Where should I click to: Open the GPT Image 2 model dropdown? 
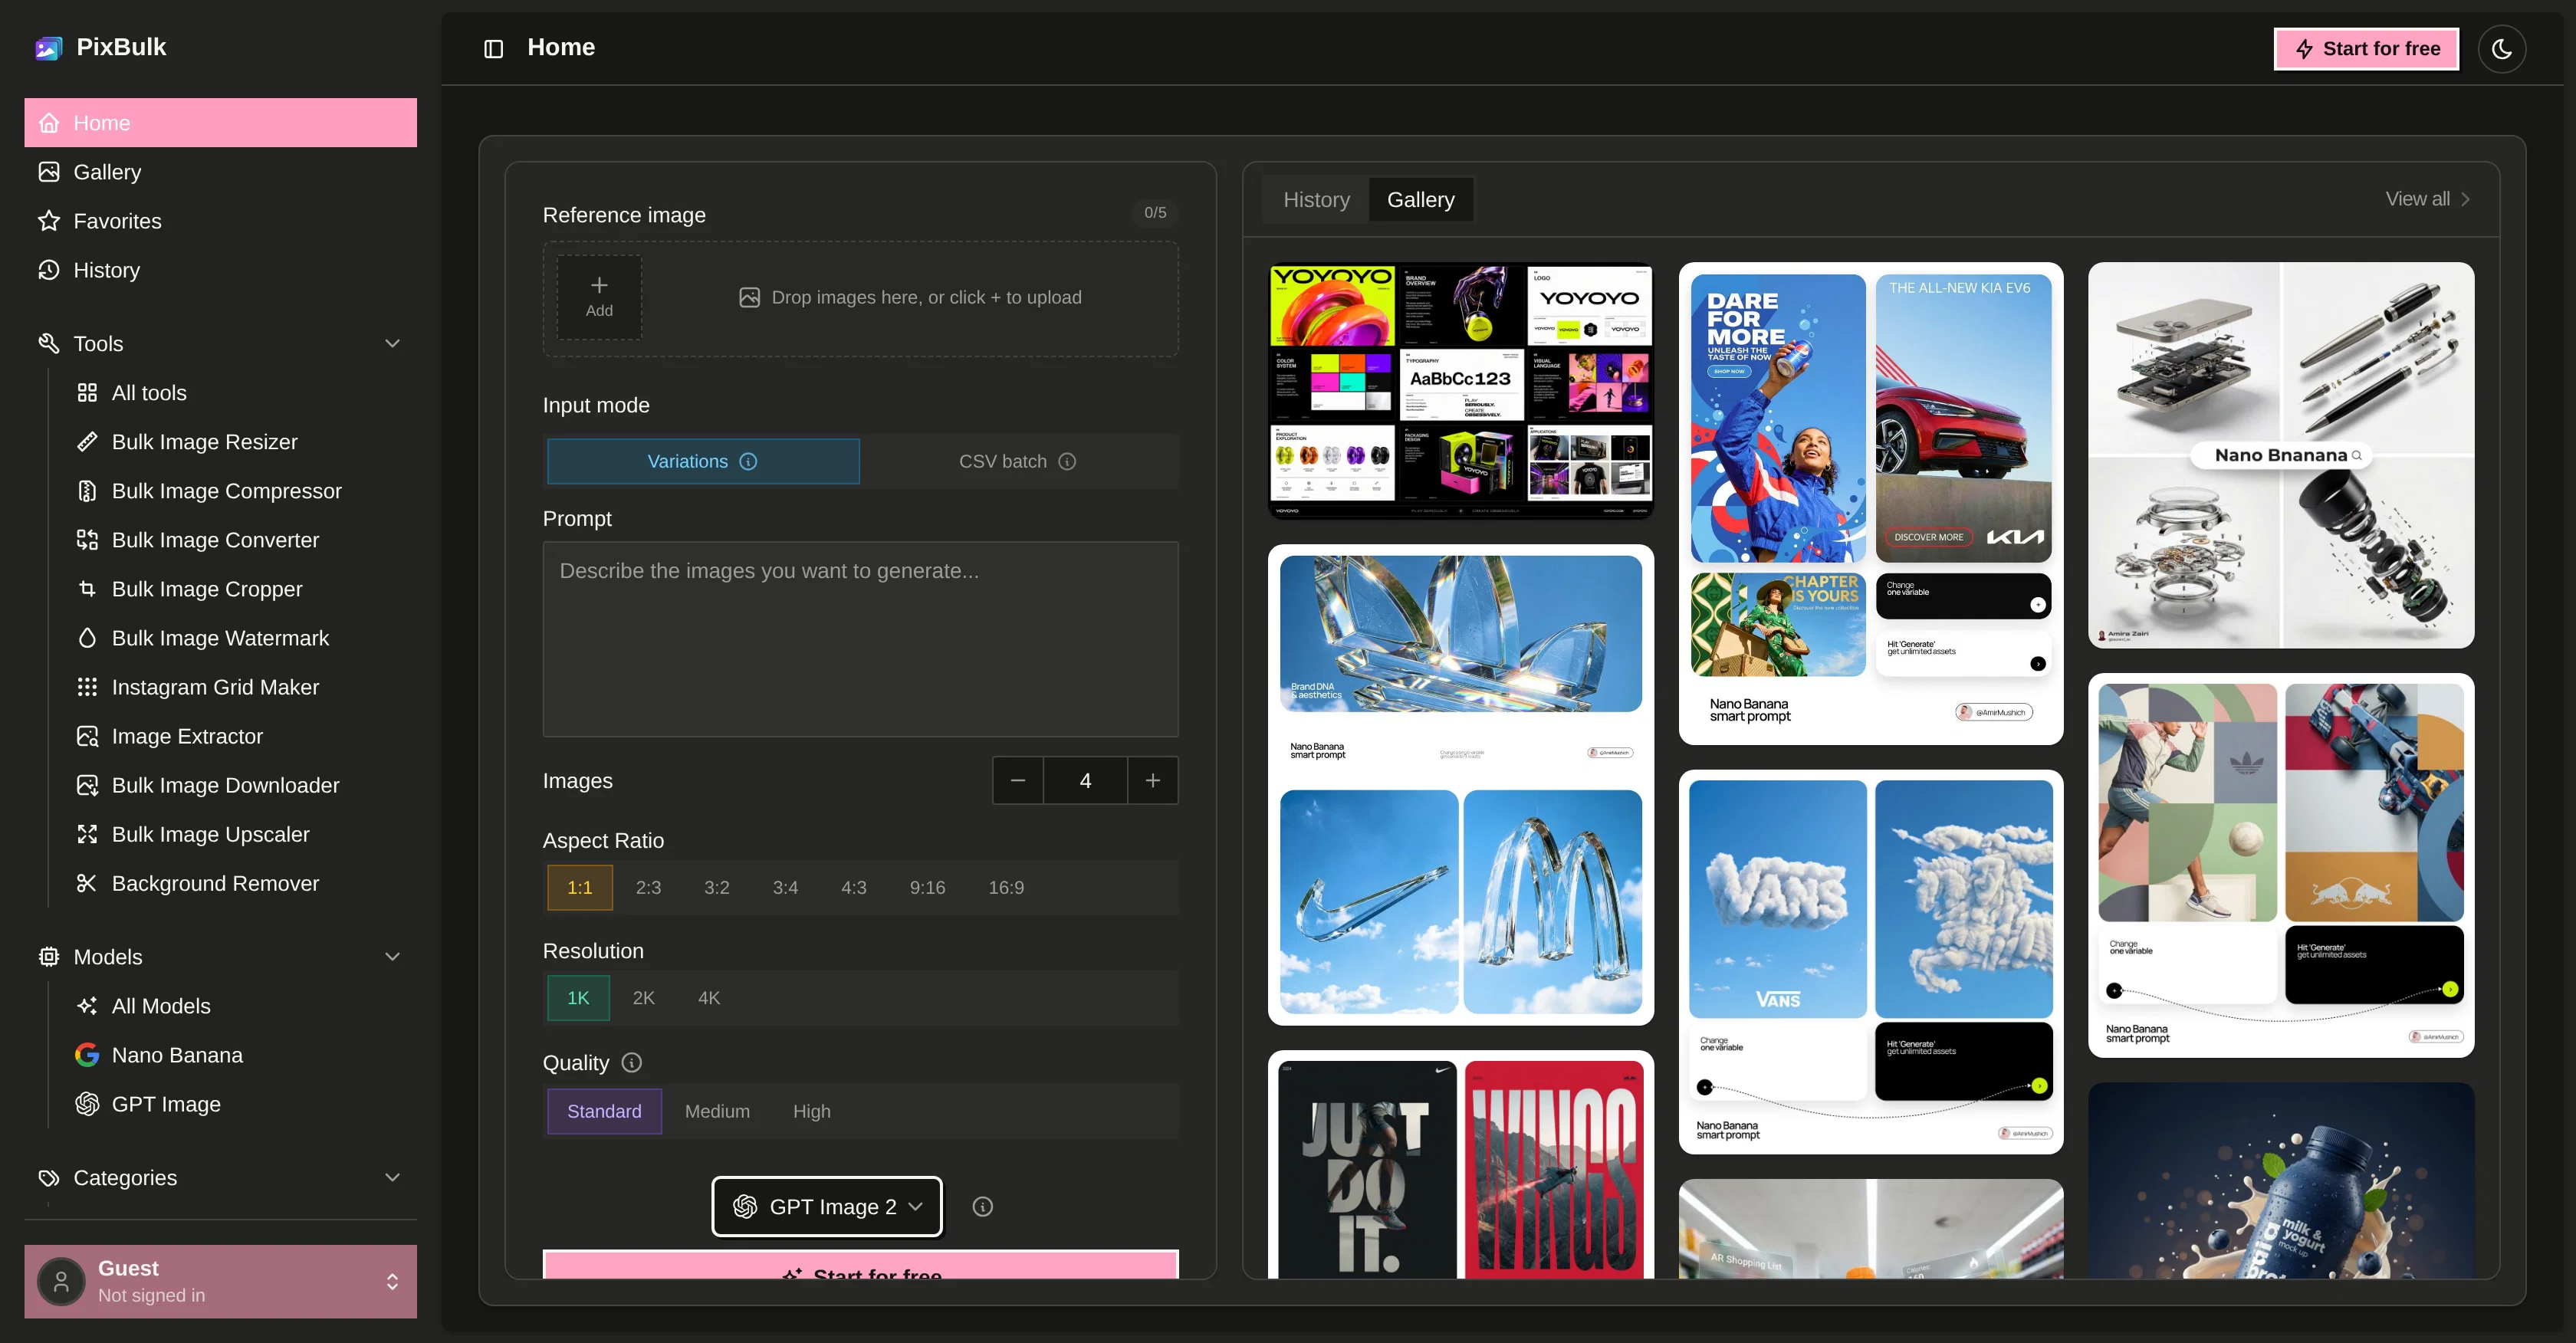[827, 1207]
